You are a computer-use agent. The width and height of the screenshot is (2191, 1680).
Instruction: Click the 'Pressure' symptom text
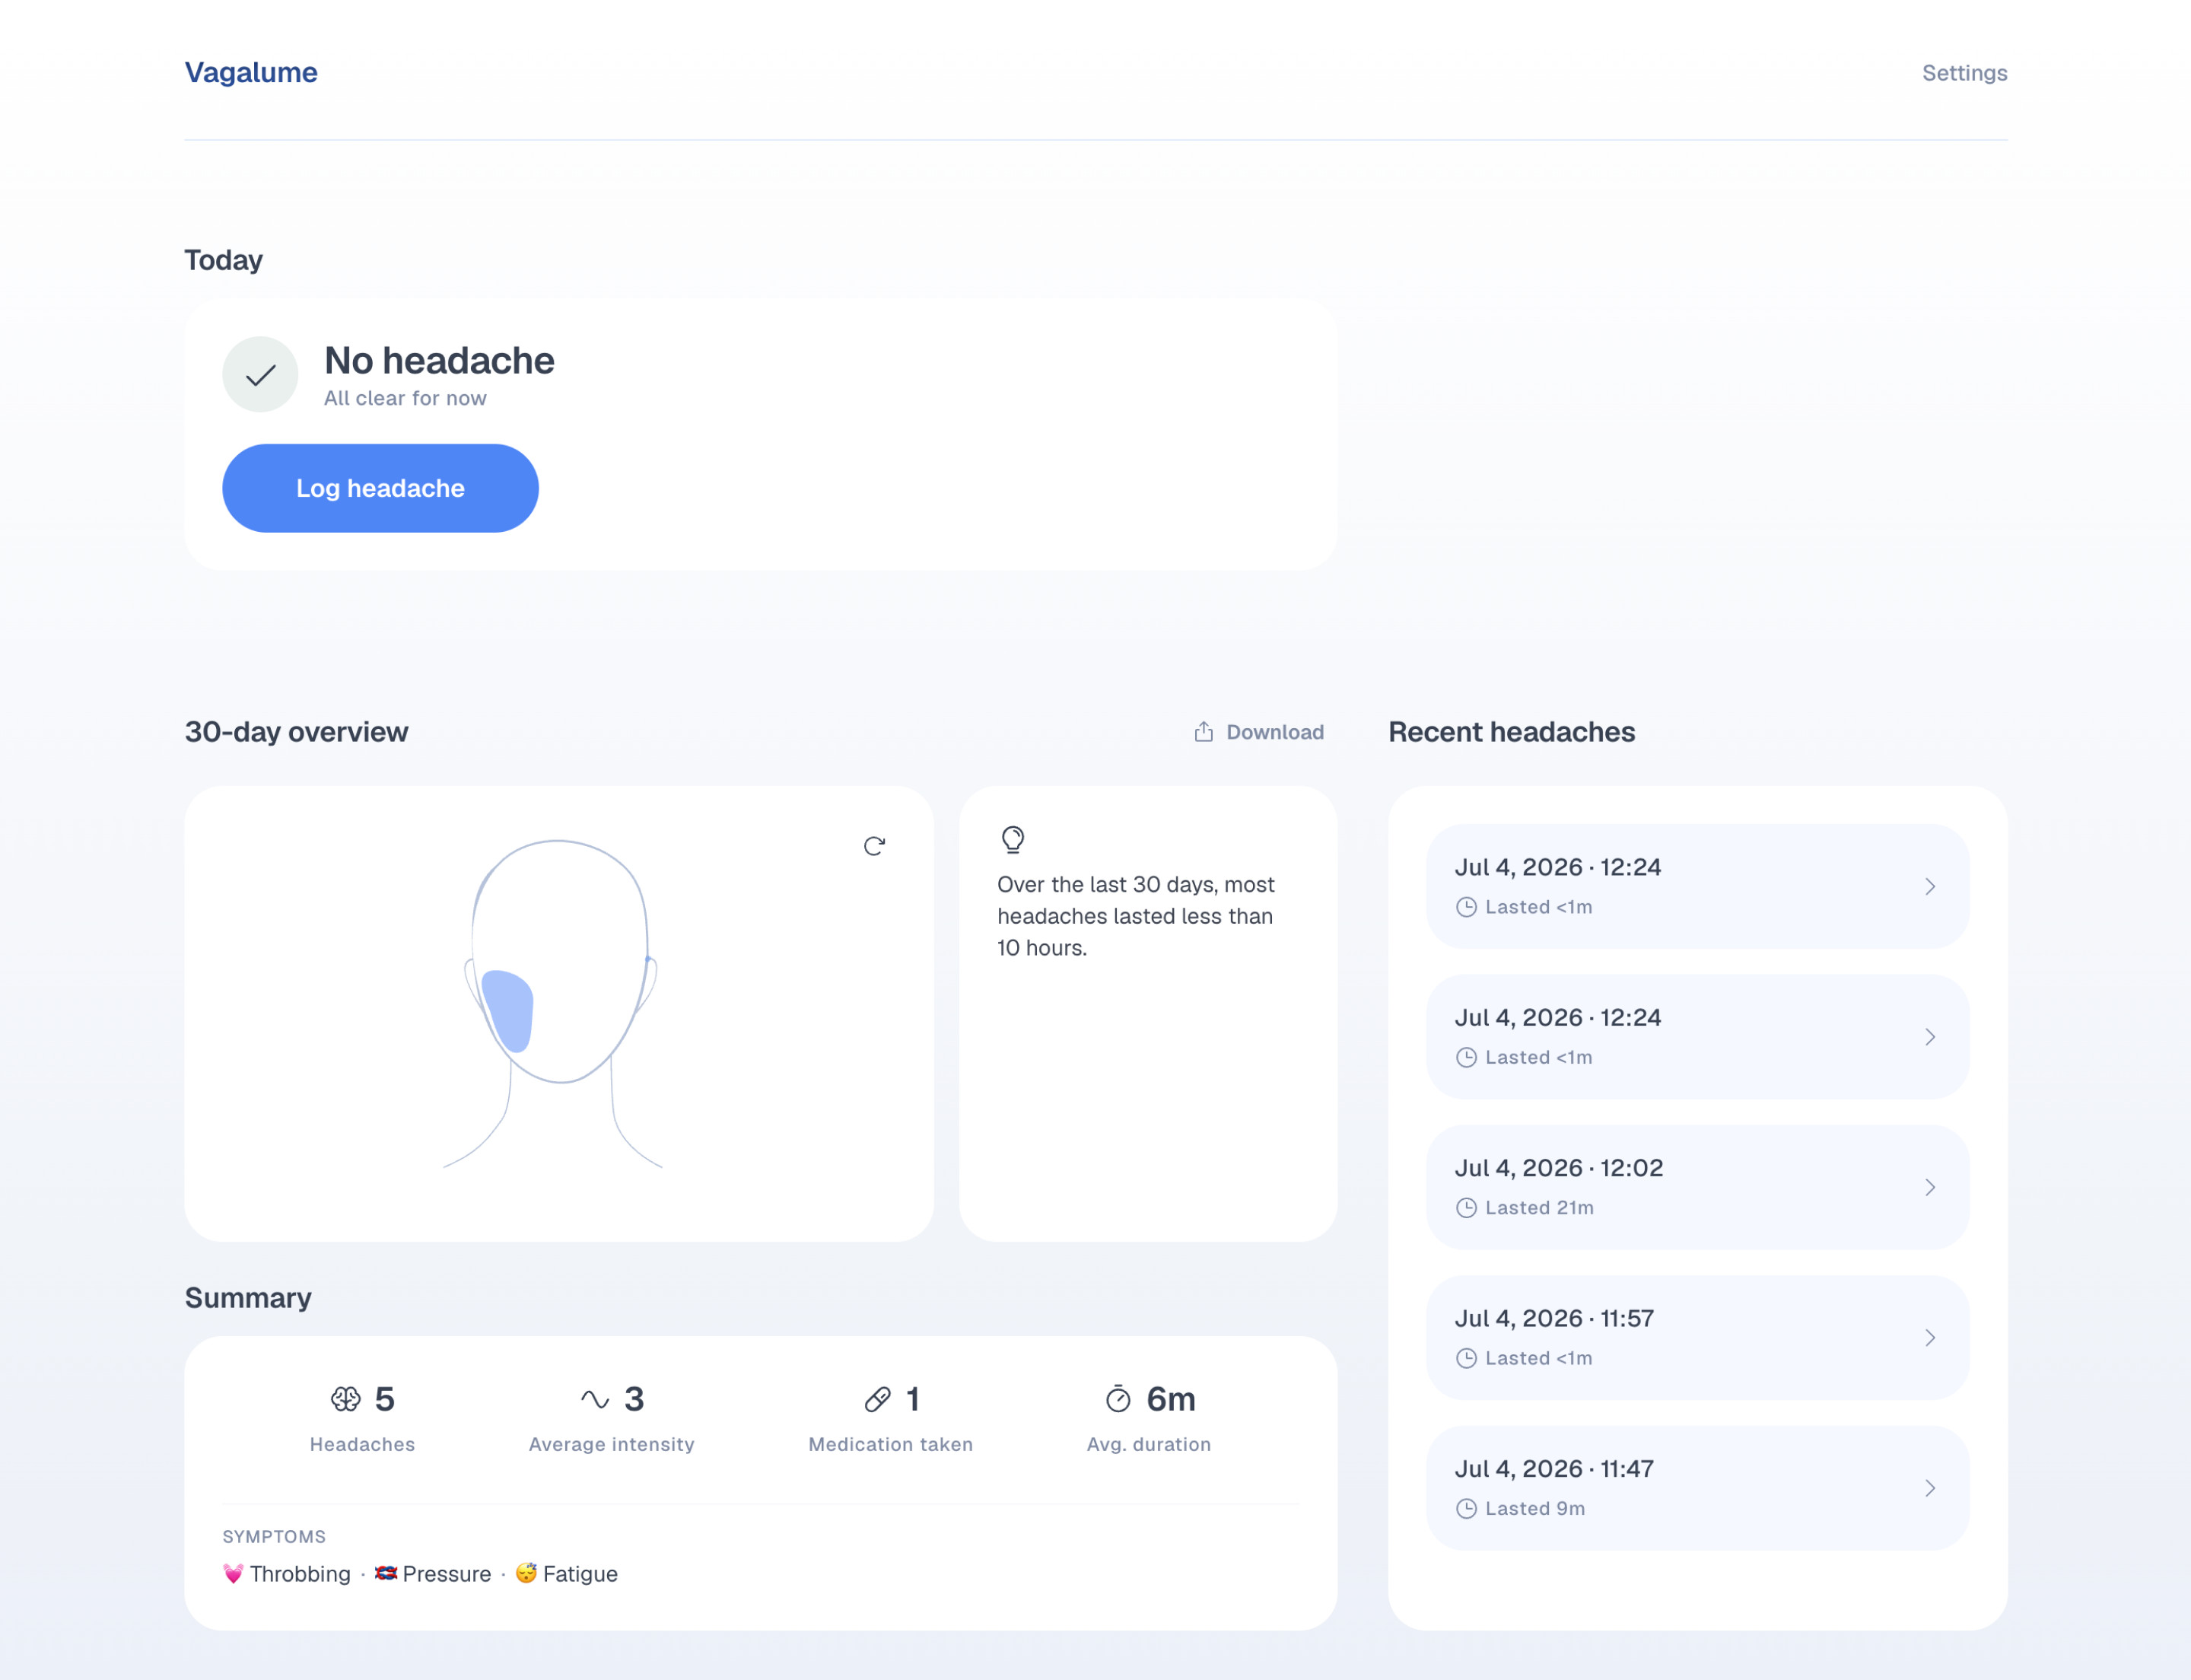(x=447, y=1574)
